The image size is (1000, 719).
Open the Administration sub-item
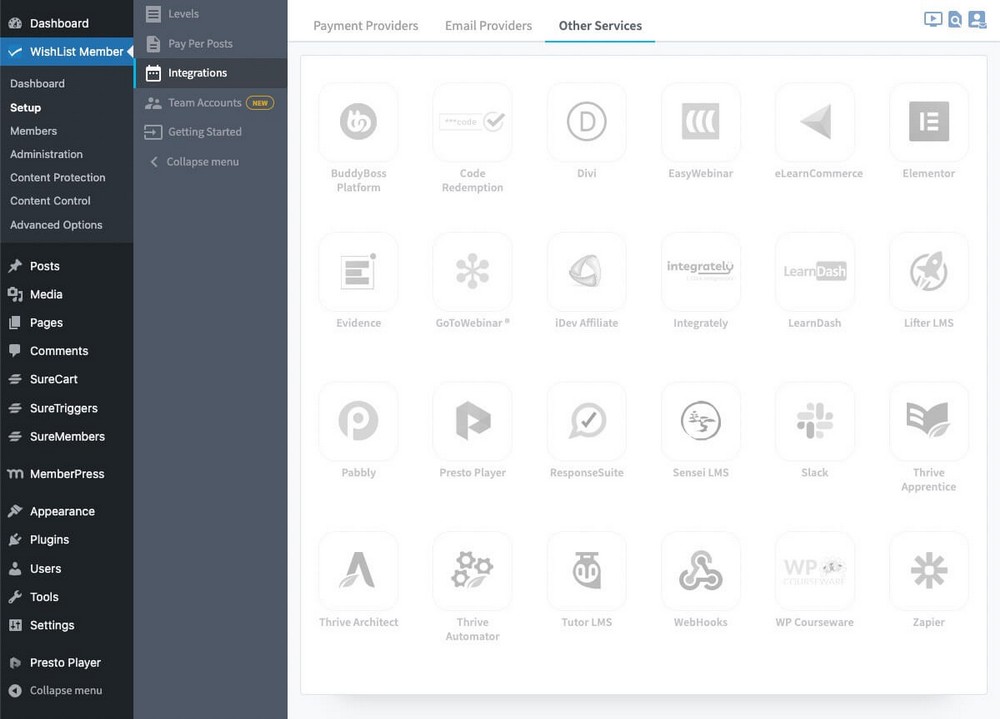[x=46, y=154]
